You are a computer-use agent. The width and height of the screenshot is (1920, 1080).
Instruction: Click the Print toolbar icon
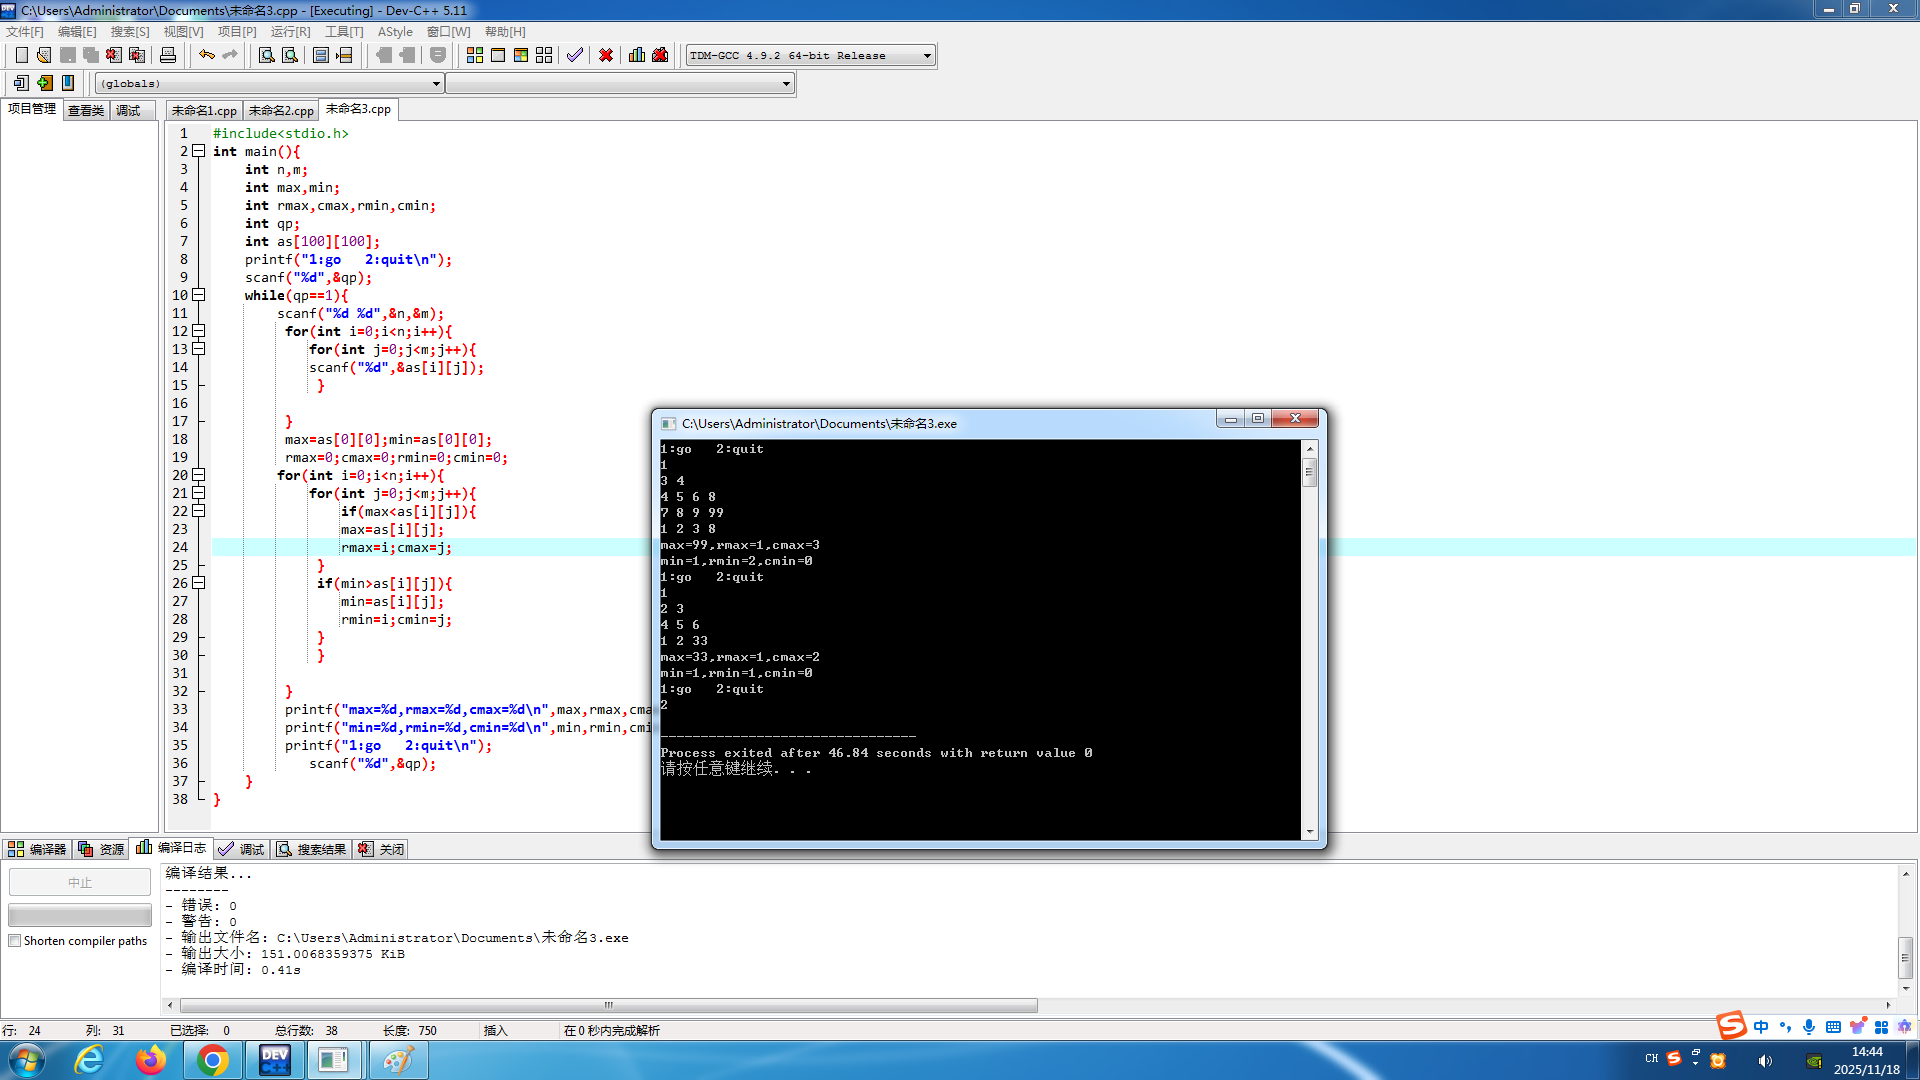pos(168,55)
